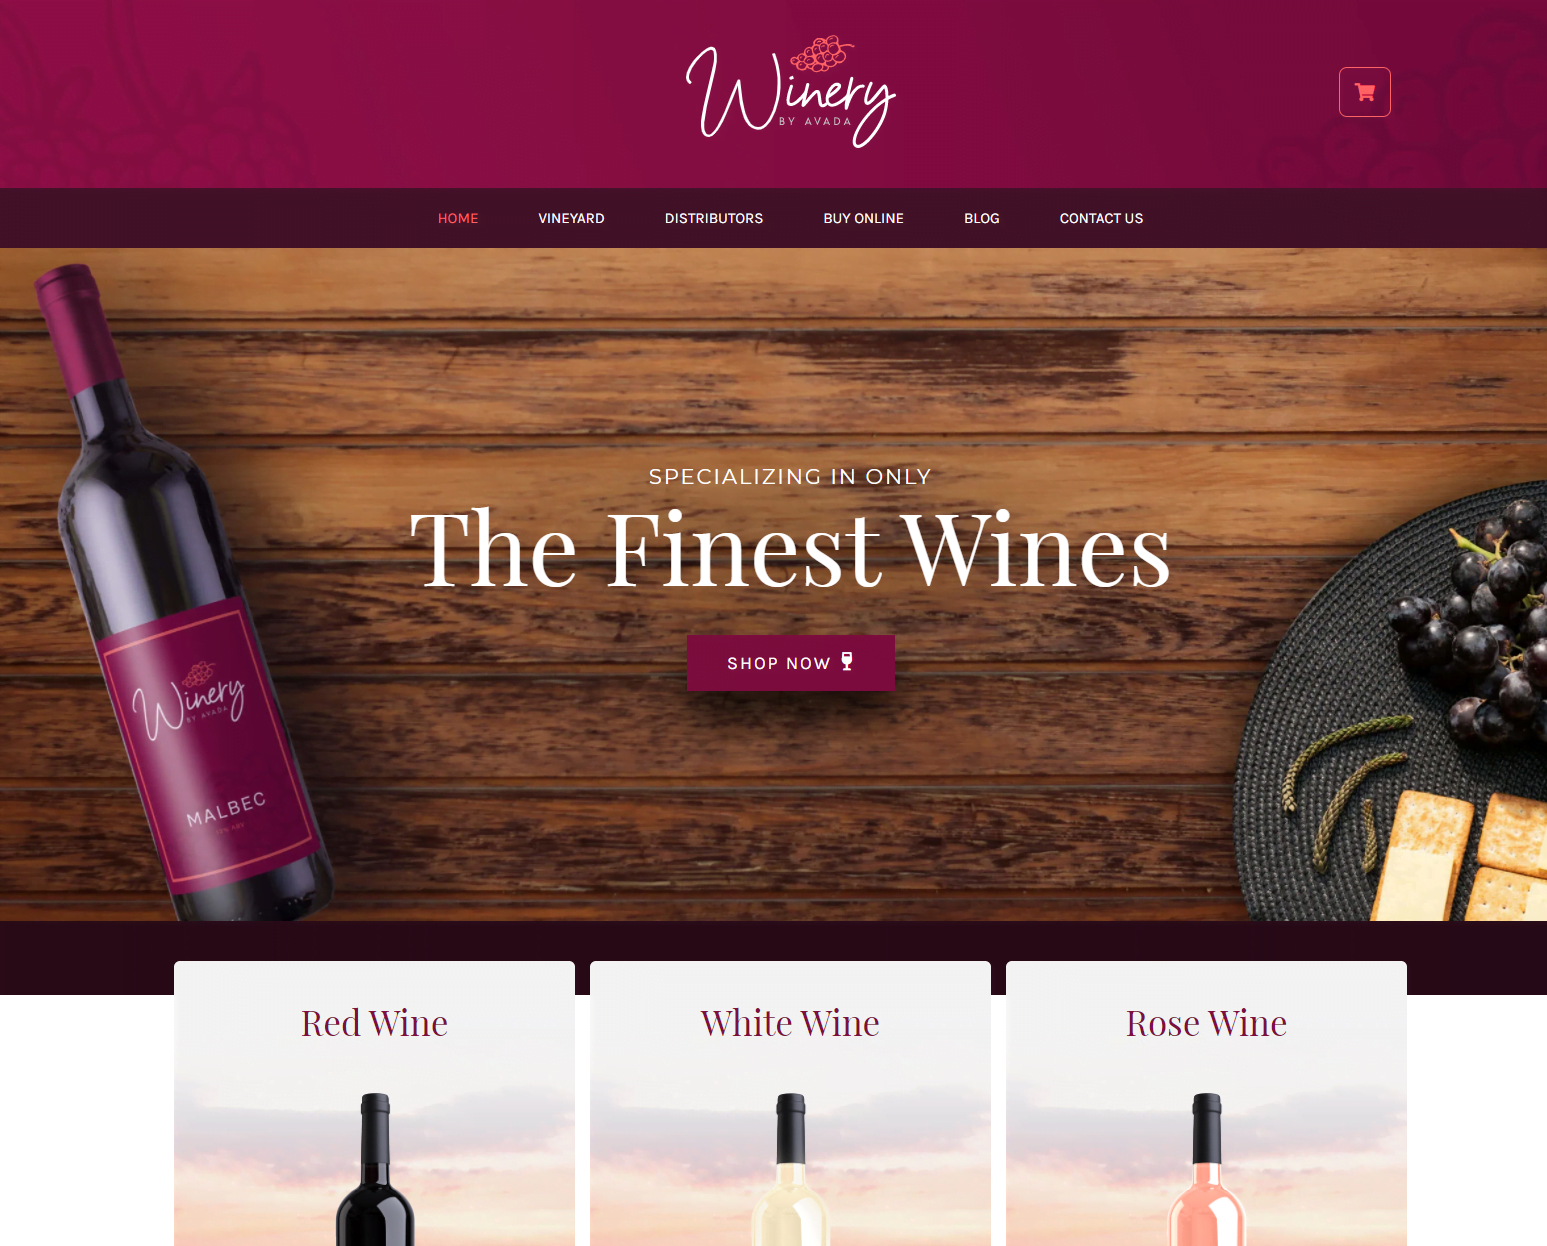
Task: Click the Specializing In Only subtitle
Action: pos(790,477)
